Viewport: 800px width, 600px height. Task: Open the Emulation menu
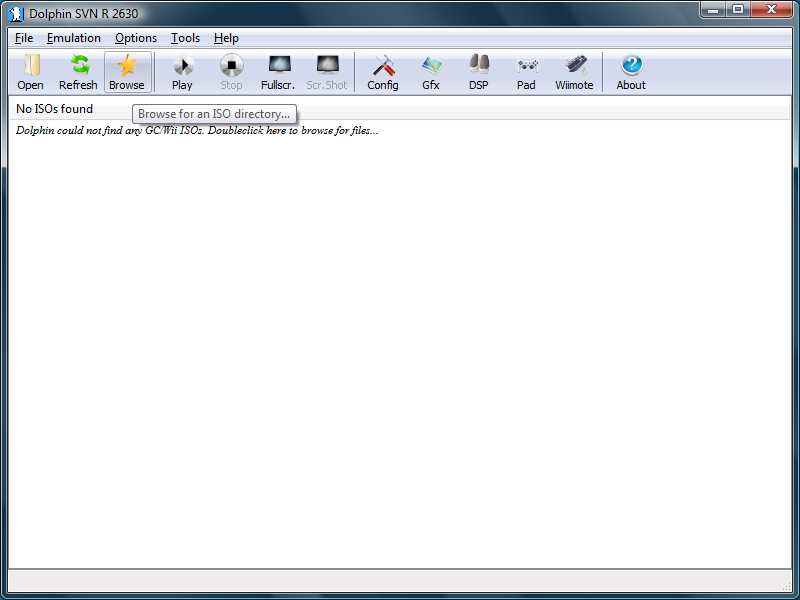[x=73, y=38]
